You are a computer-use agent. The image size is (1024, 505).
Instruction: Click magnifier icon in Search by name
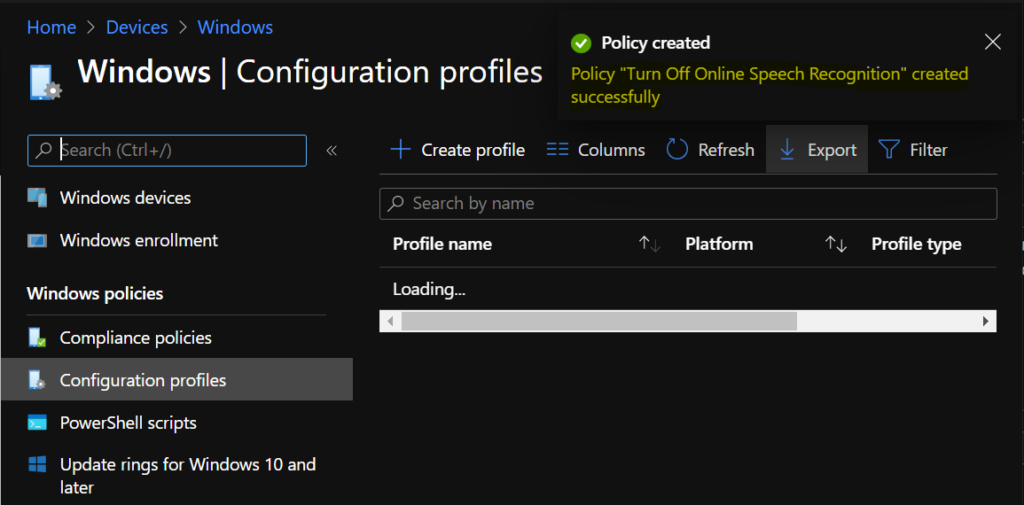395,204
